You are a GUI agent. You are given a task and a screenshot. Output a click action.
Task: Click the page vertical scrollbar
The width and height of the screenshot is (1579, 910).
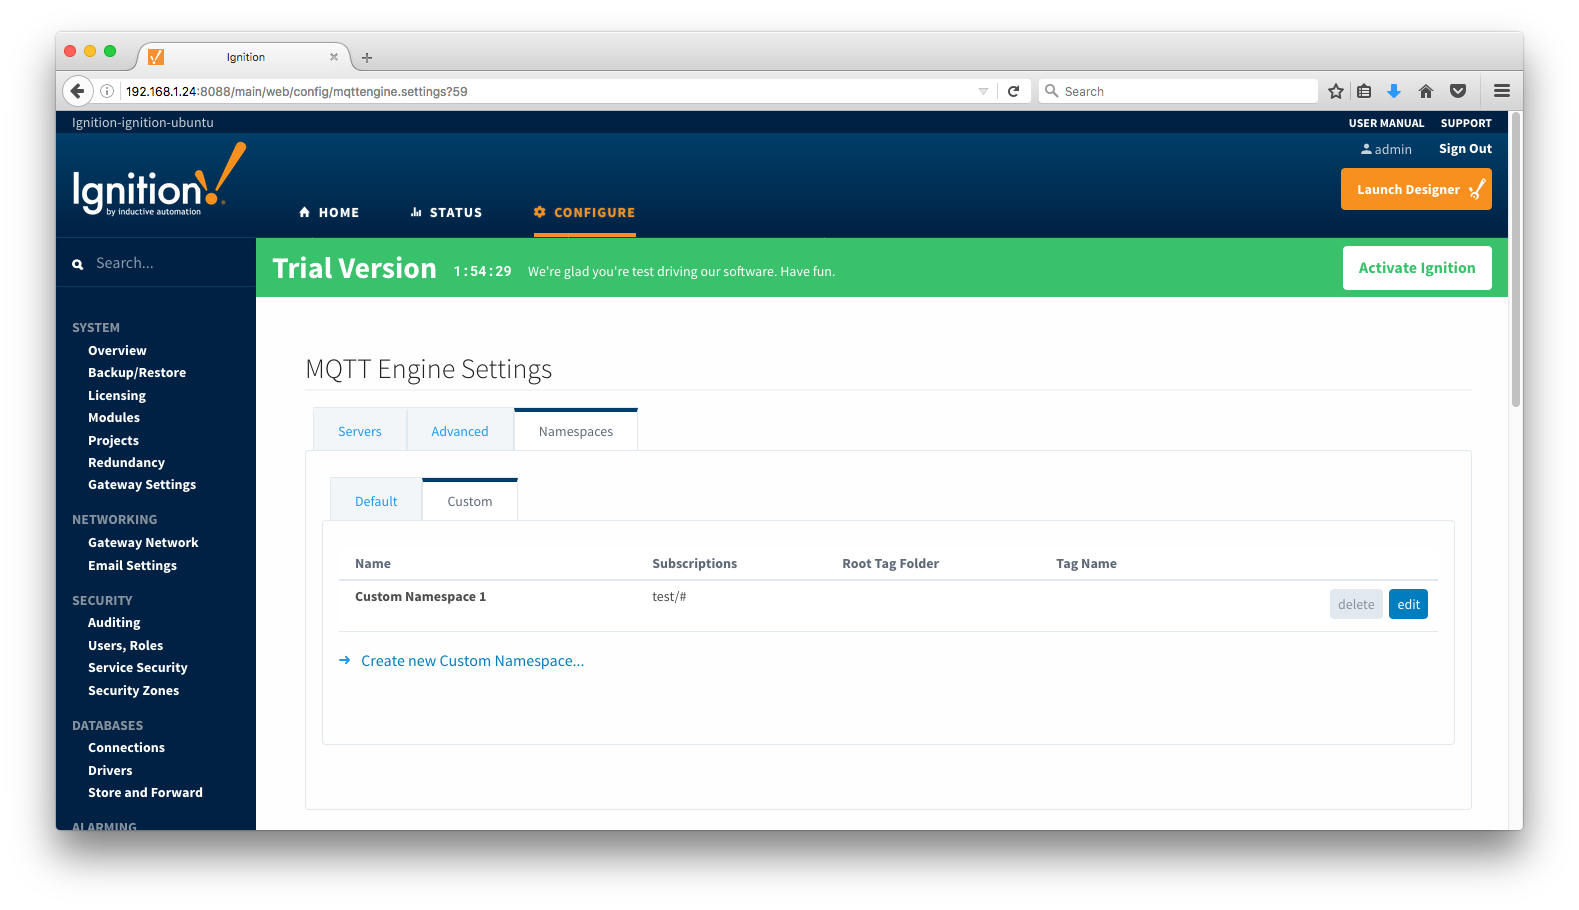point(1516,260)
